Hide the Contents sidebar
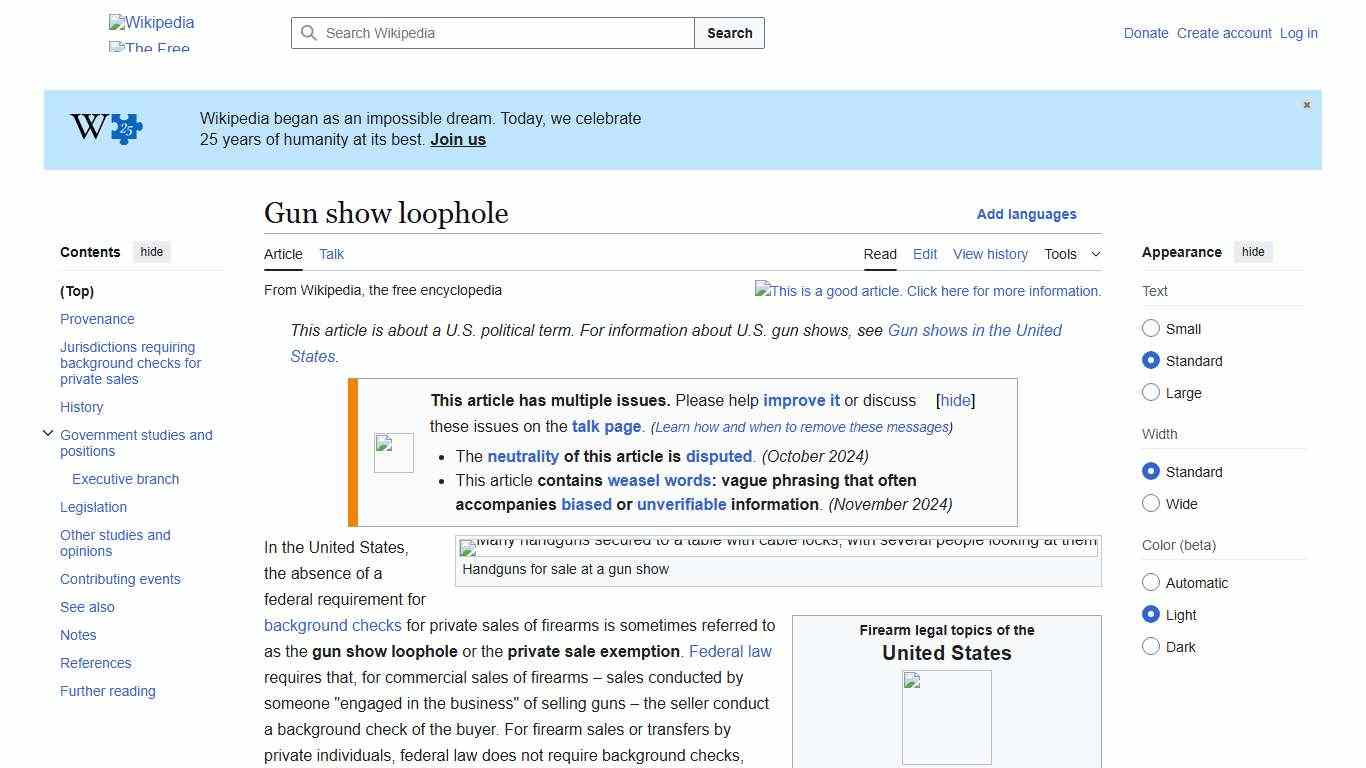Screen dimensions: 1366x768 pos(151,251)
